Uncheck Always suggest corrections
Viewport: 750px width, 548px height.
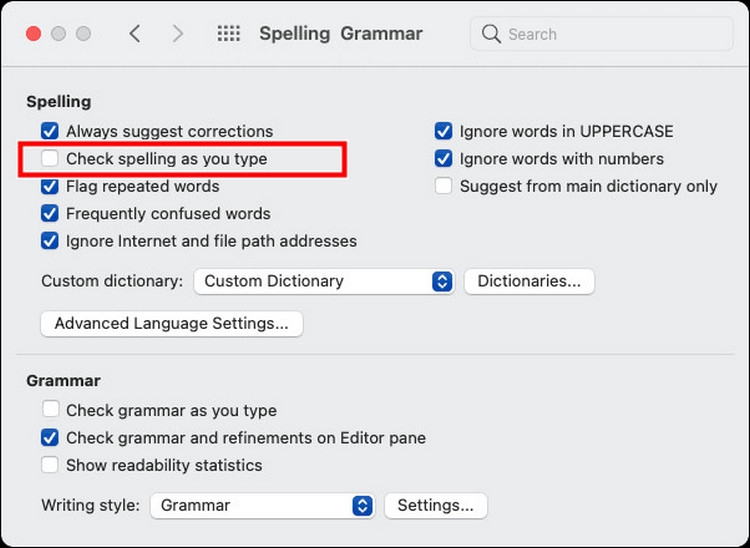point(50,131)
